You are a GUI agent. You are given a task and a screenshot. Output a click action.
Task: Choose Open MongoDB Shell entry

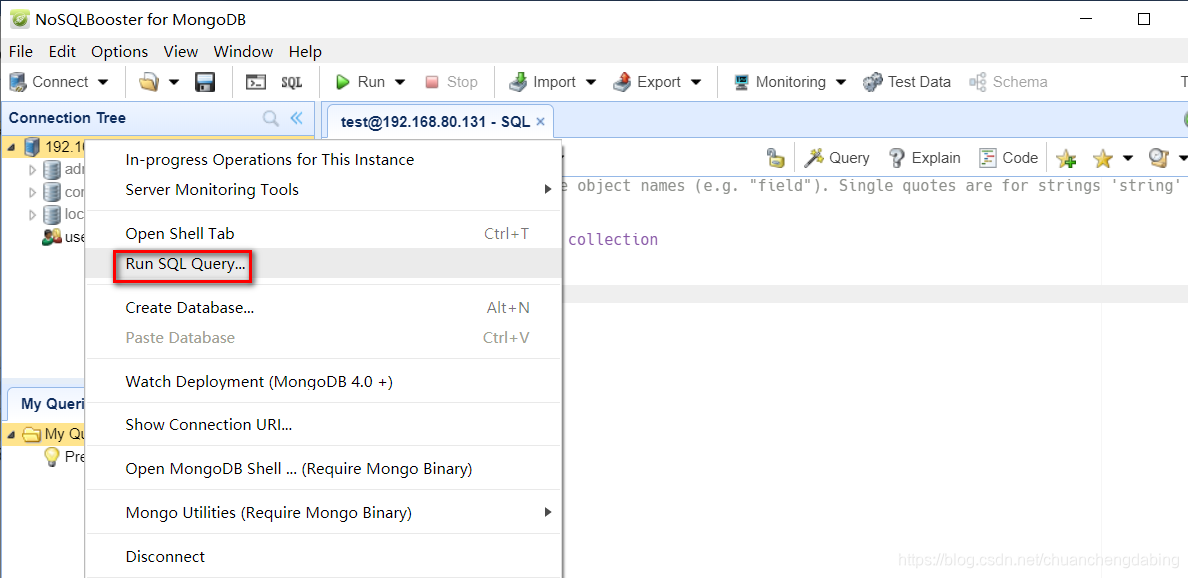[324, 469]
